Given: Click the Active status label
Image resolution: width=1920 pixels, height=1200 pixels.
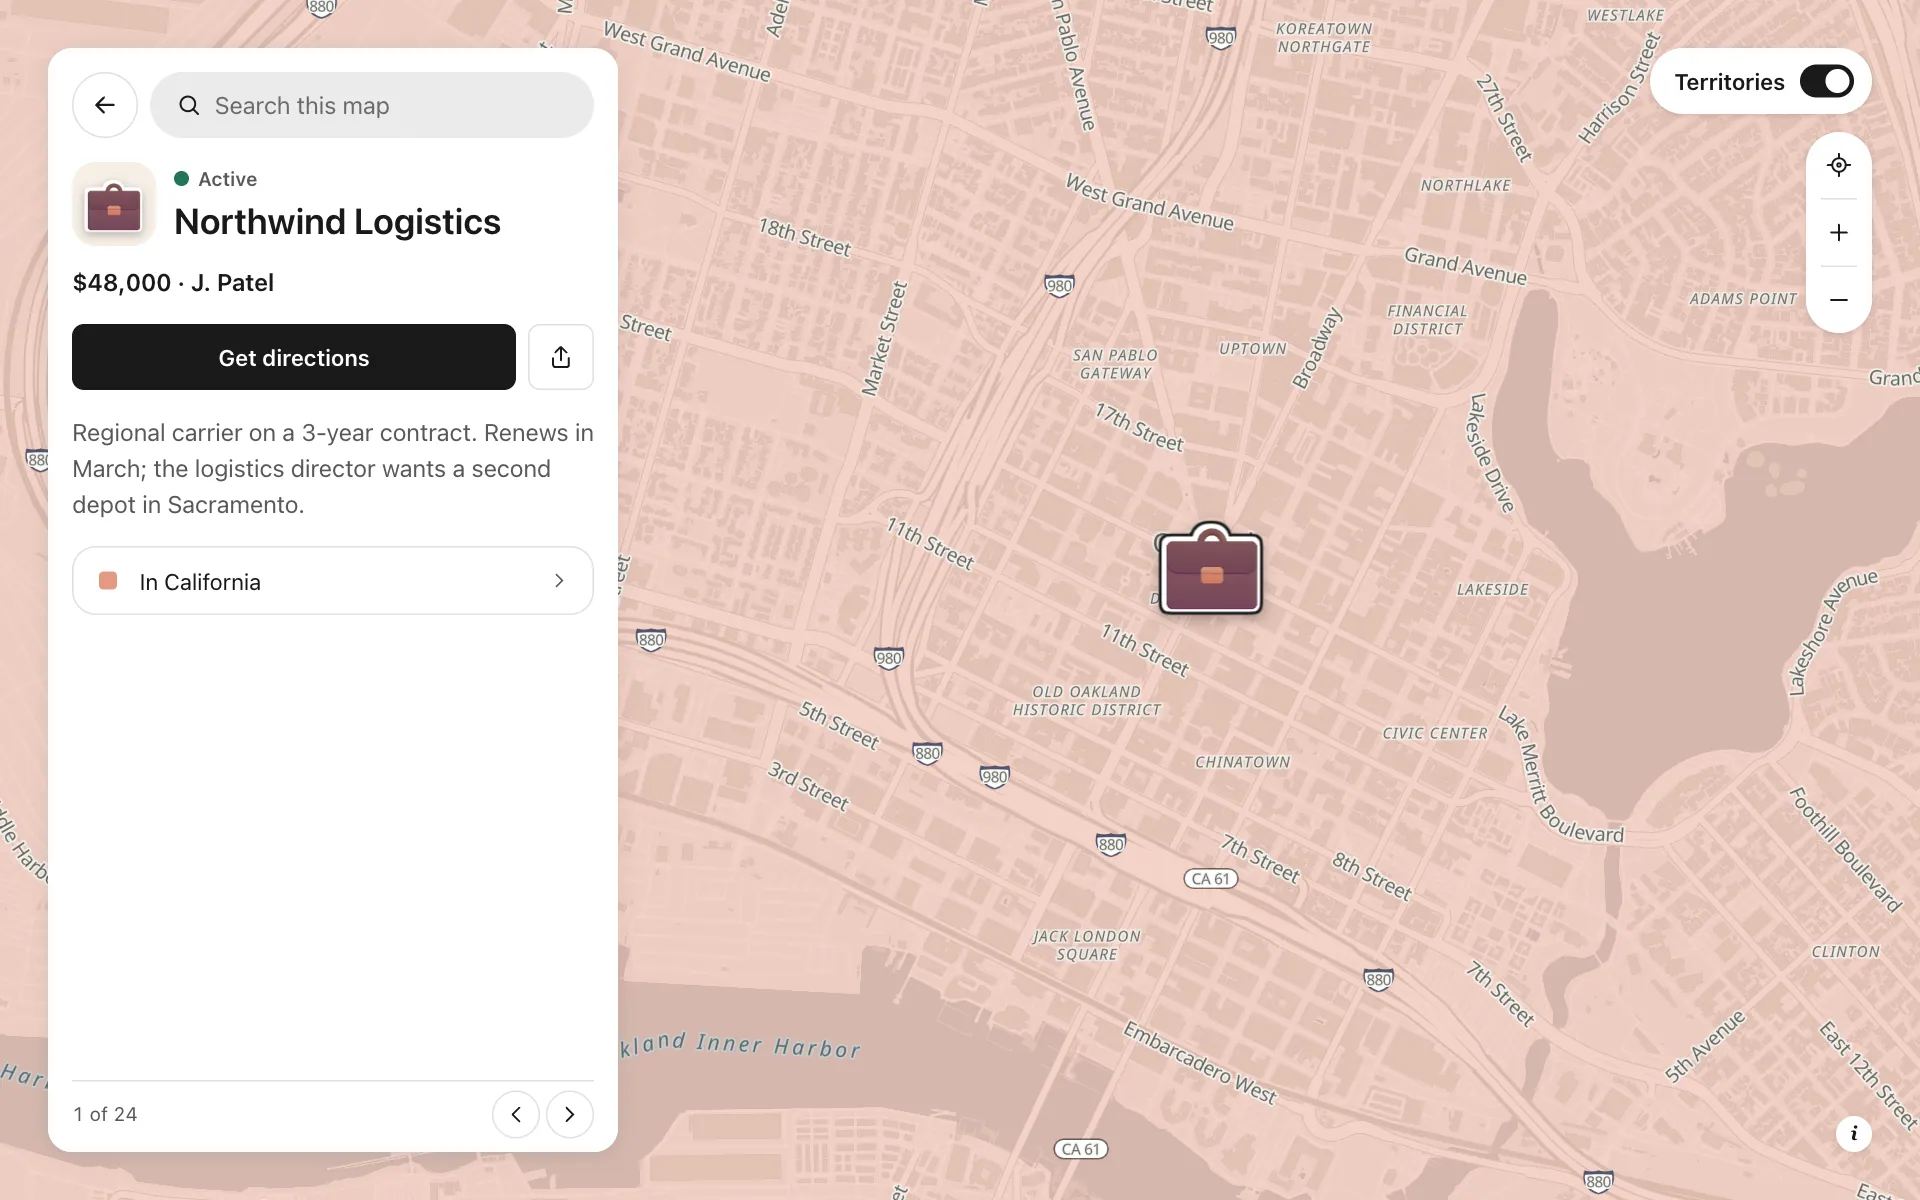Looking at the screenshot, I should click(x=227, y=179).
